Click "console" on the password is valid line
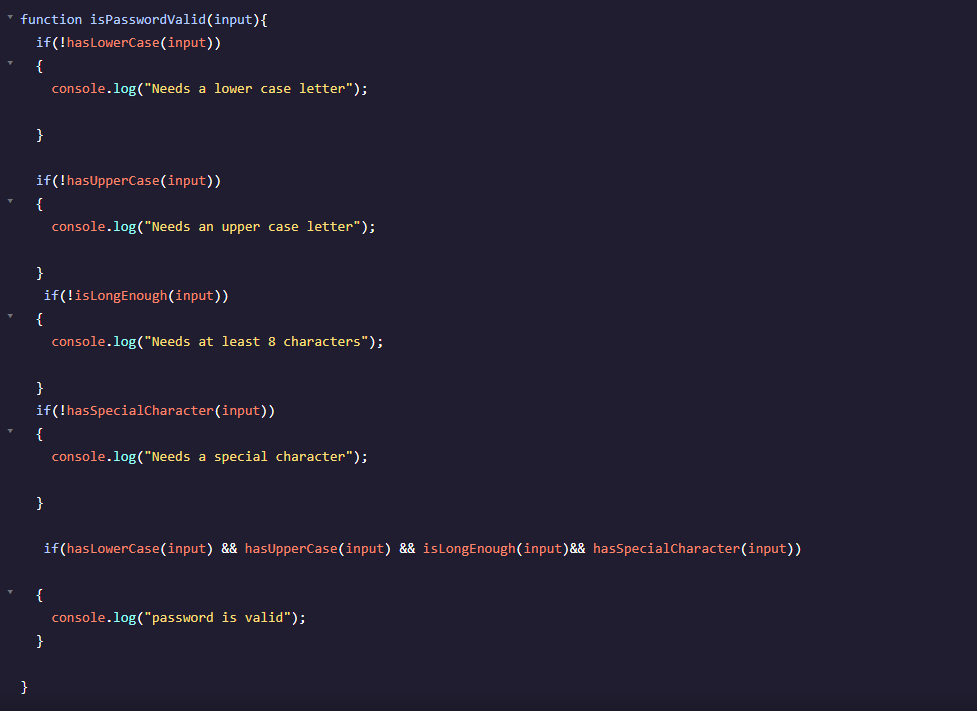The image size is (977, 711). tap(79, 618)
